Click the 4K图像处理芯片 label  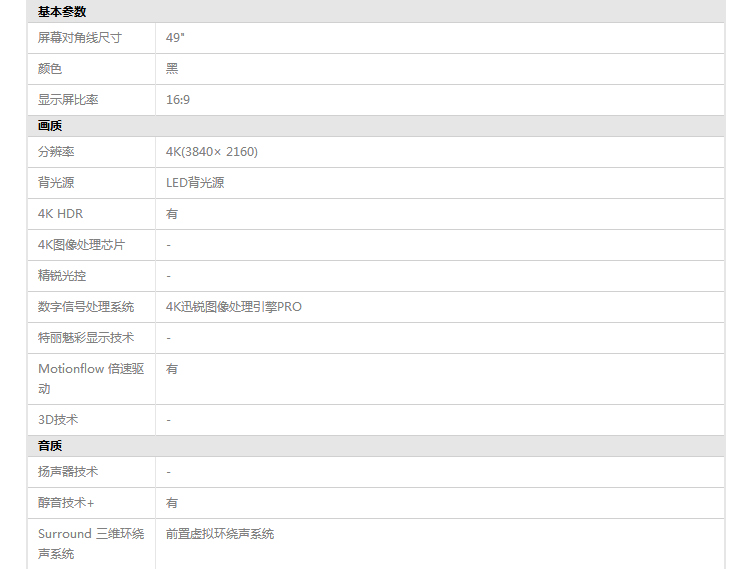click(x=82, y=245)
